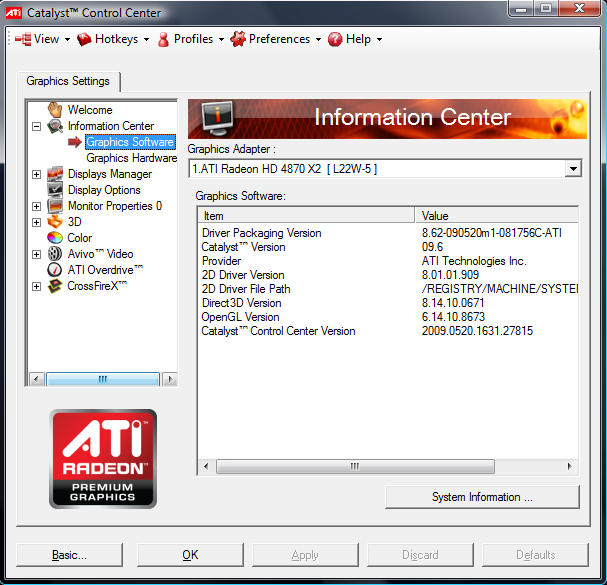Click the orange 3D cube icon
Image resolution: width=607 pixels, height=585 pixels.
(55, 222)
